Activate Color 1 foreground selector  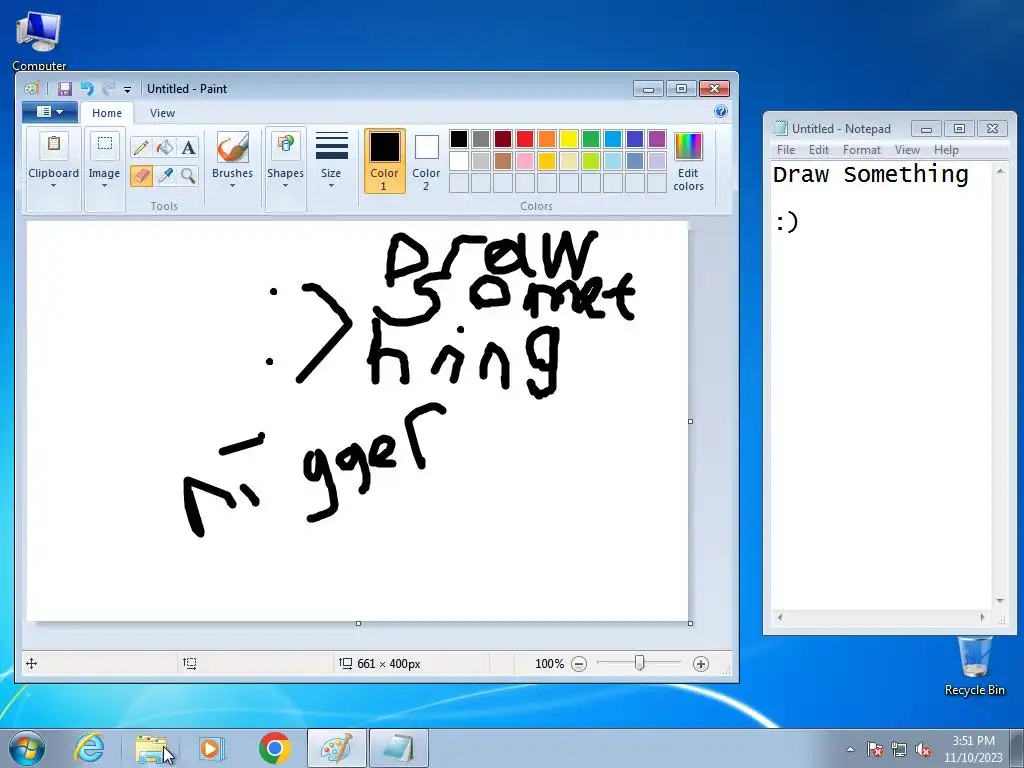pos(384,161)
